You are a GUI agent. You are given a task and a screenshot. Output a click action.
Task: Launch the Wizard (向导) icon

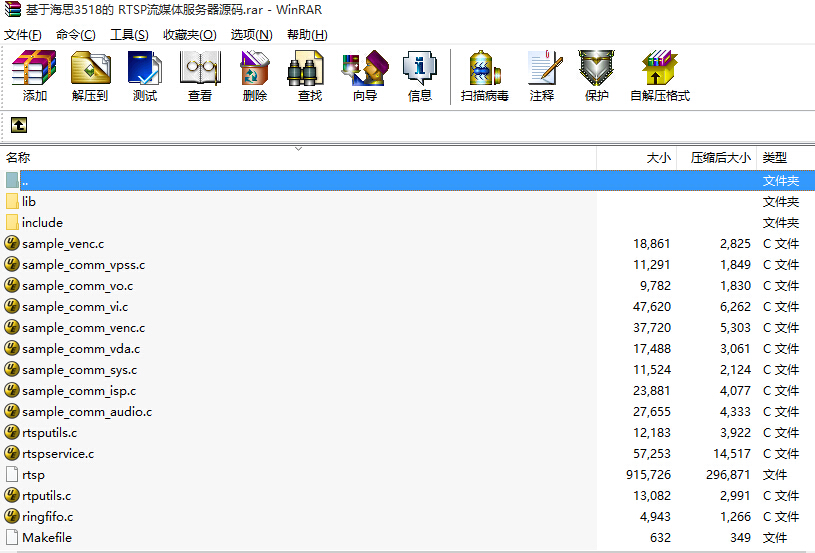tap(365, 68)
